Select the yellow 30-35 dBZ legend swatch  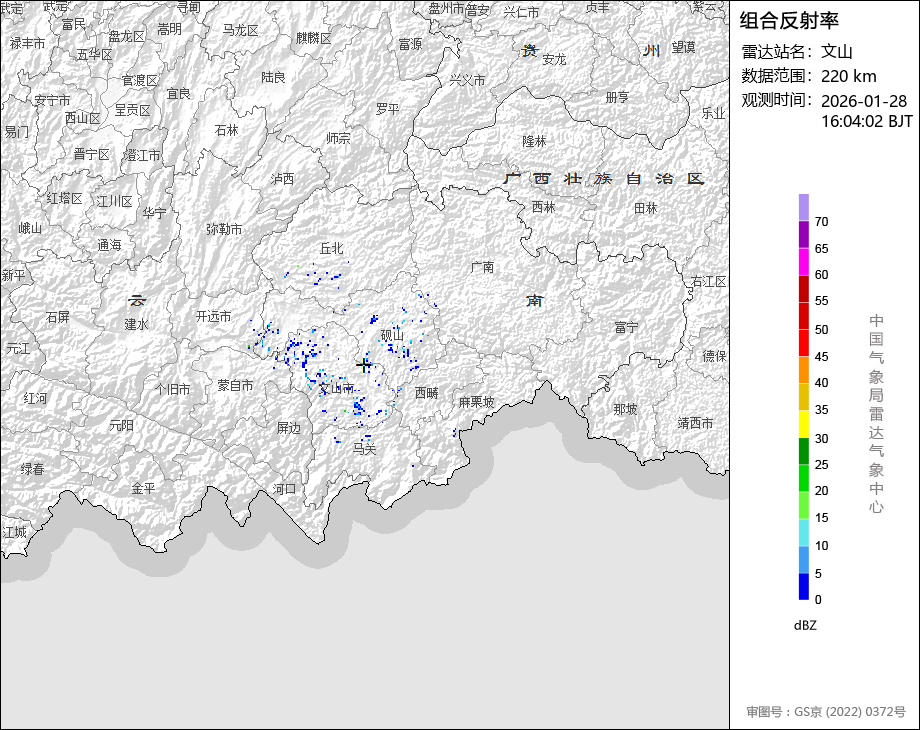[804, 424]
